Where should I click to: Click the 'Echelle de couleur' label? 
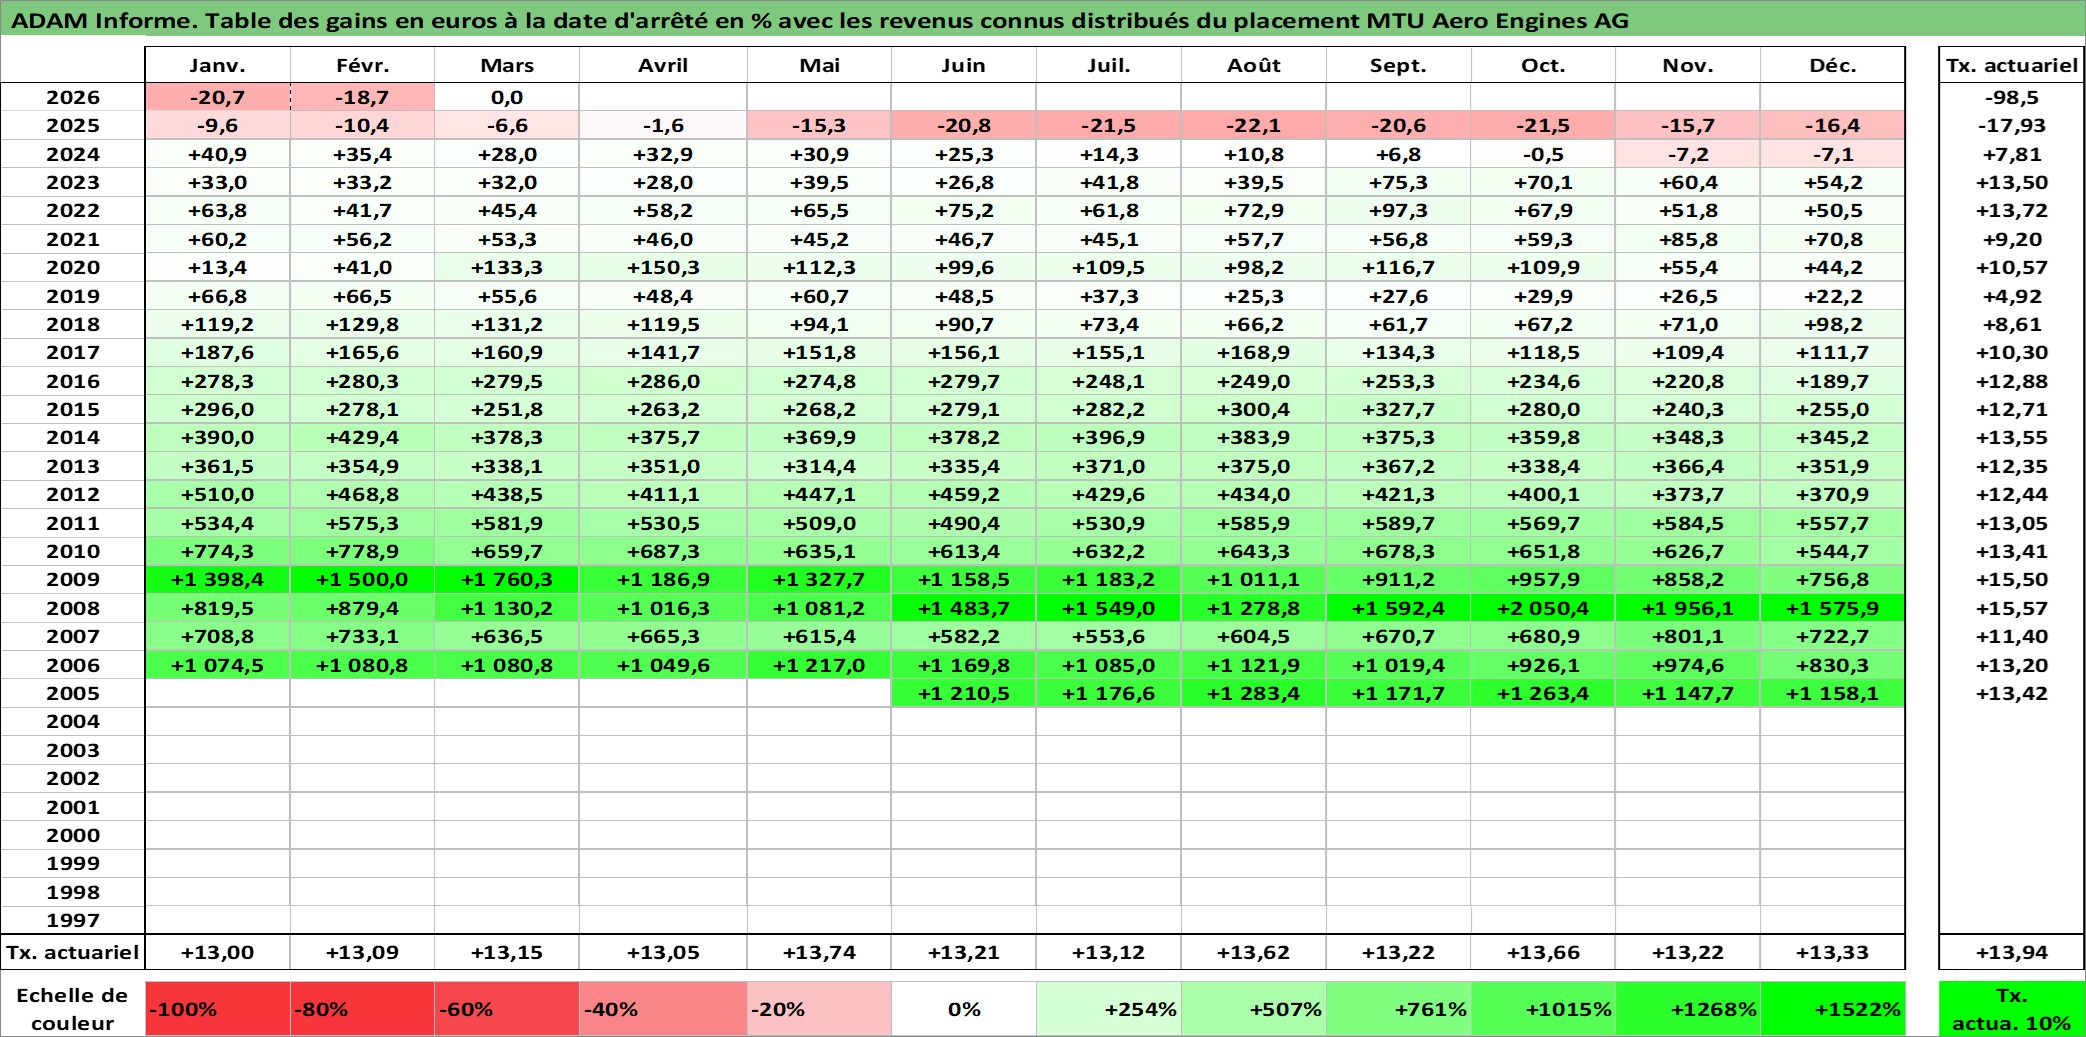pos(73,1009)
